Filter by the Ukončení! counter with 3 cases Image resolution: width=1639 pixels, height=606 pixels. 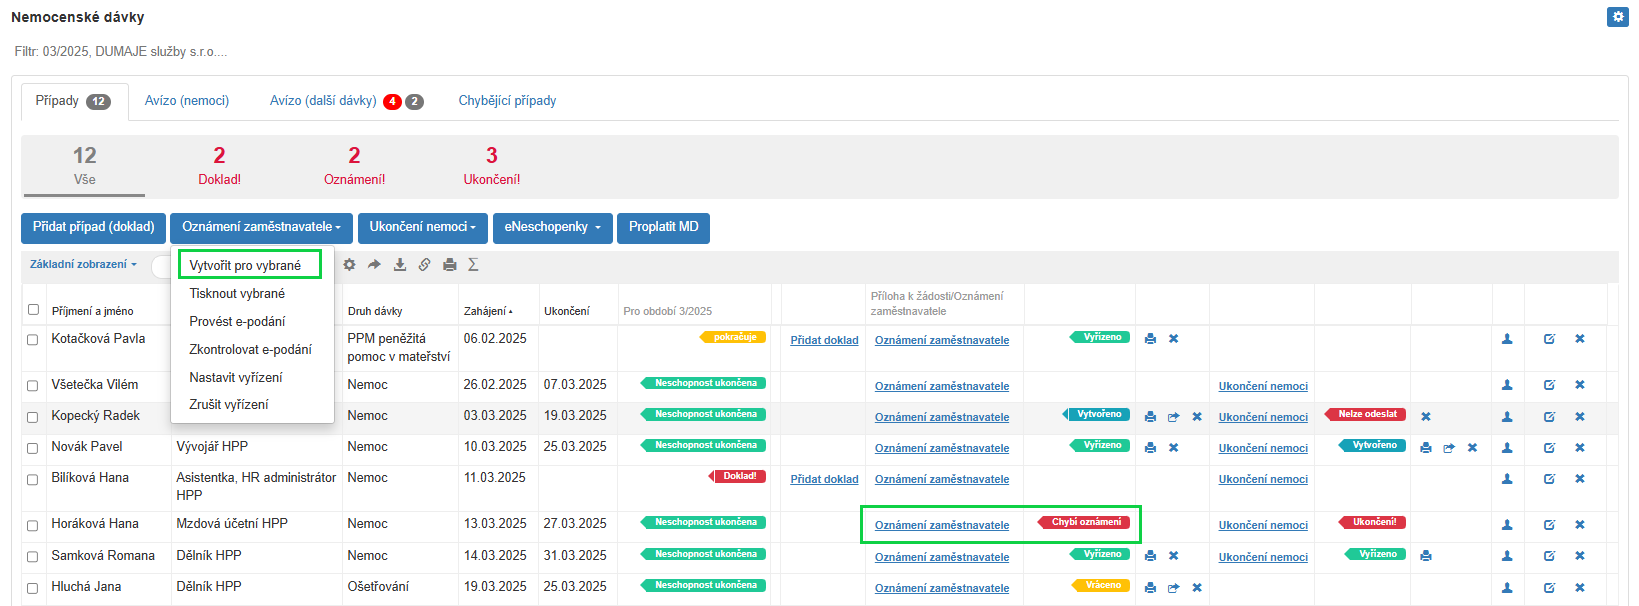pyautogui.click(x=491, y=166)
